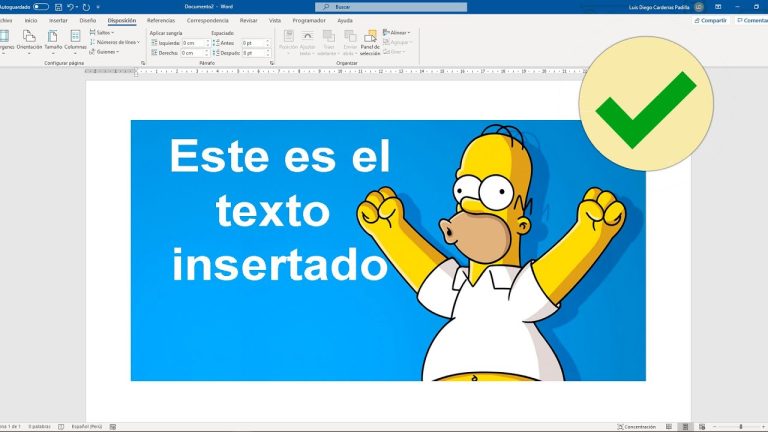Screen dimensions: 768x432
Task: Click the proofing check icon in status bar
Action: click(x=61, y=427)
